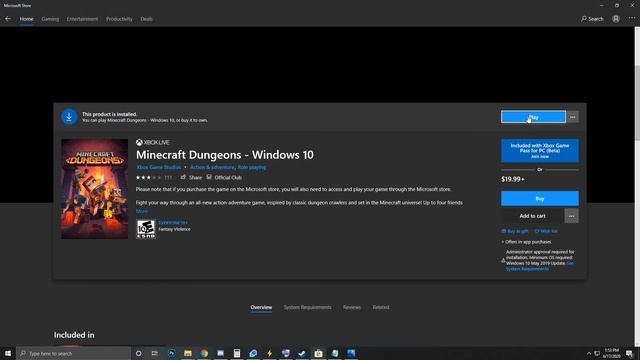Open the user account profile icon
The width and height of the screenshot is (640, 360).
pyautogui.click(x=616, y=19)
